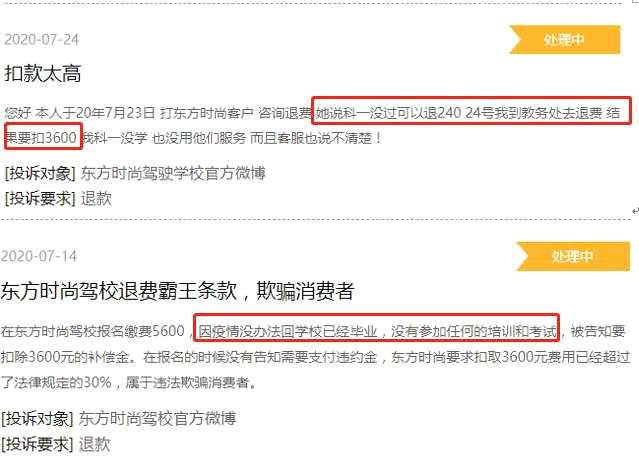Click the text 在东方时尚驾校报名缴费5600
639x462 pixels.
tap(93, 331)
